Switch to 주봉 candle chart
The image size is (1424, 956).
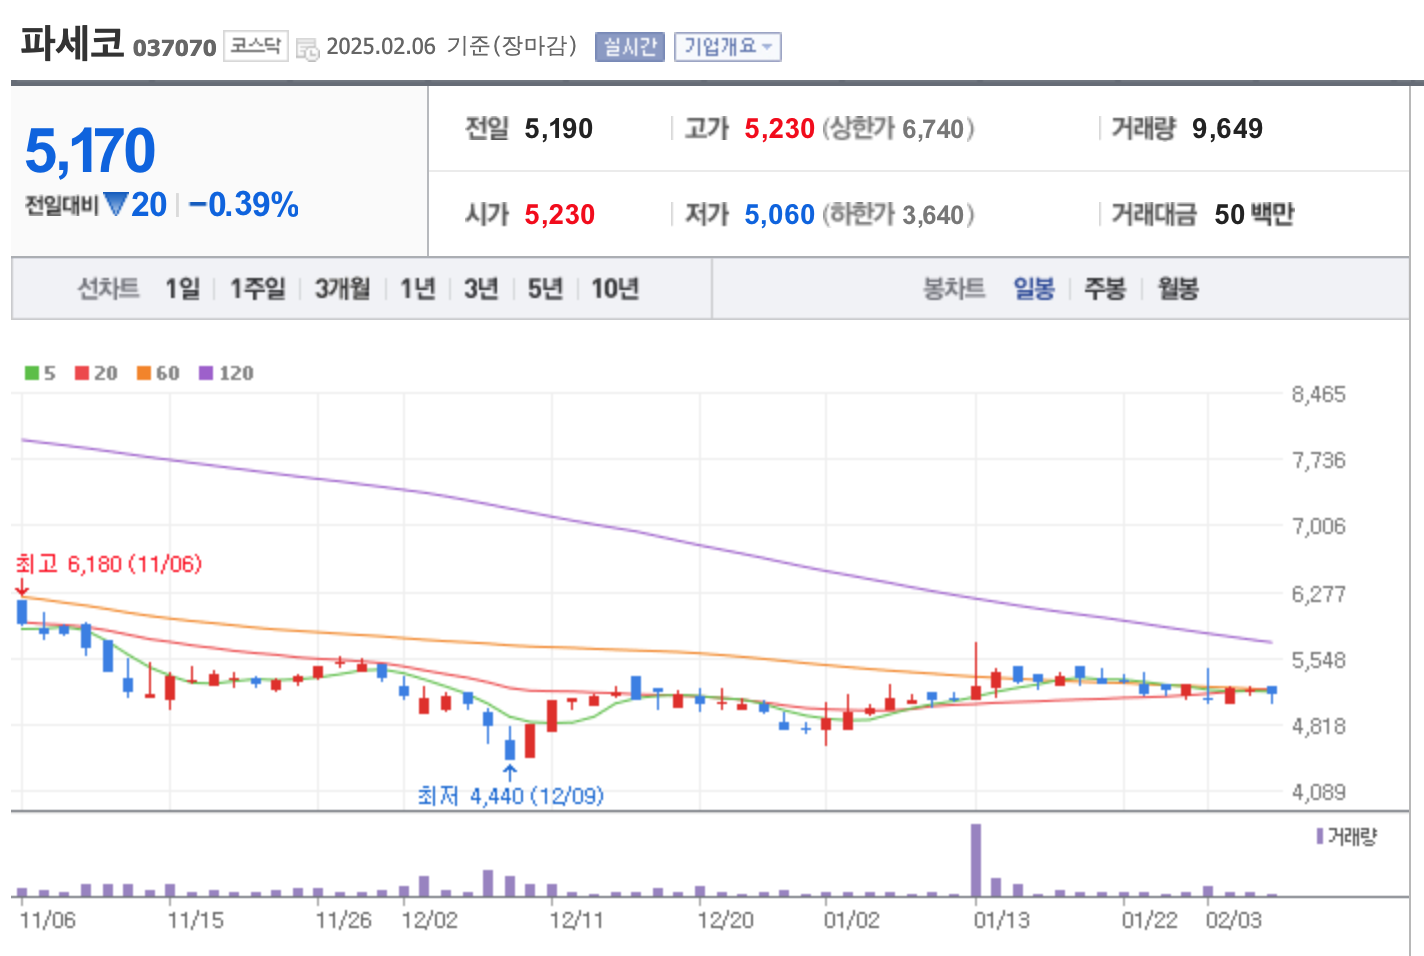coord(1105,289)
